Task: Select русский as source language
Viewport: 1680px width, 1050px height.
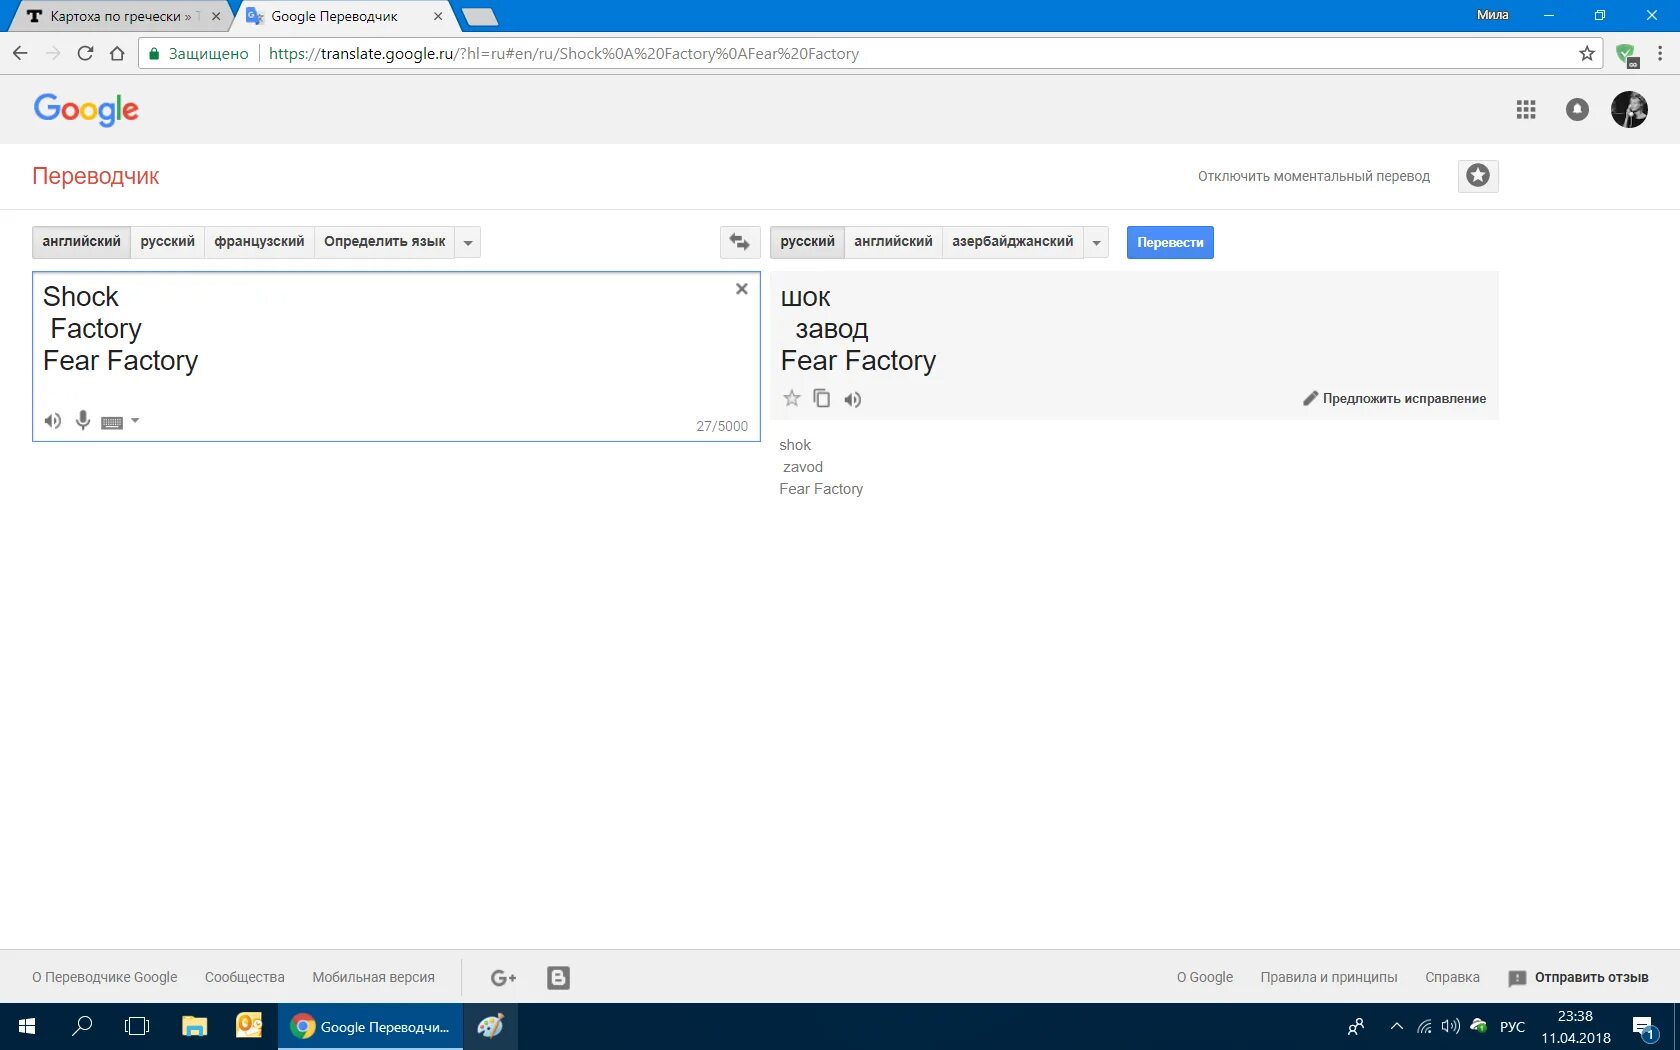Action: coord(168,242)
